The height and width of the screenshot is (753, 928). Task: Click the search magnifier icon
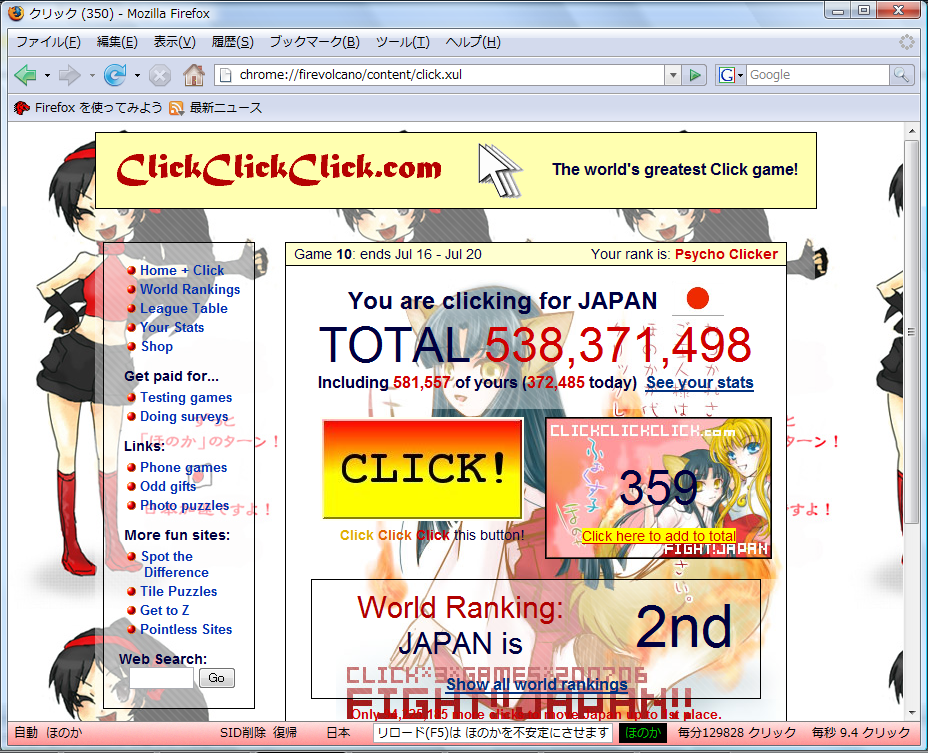(901, 75)
